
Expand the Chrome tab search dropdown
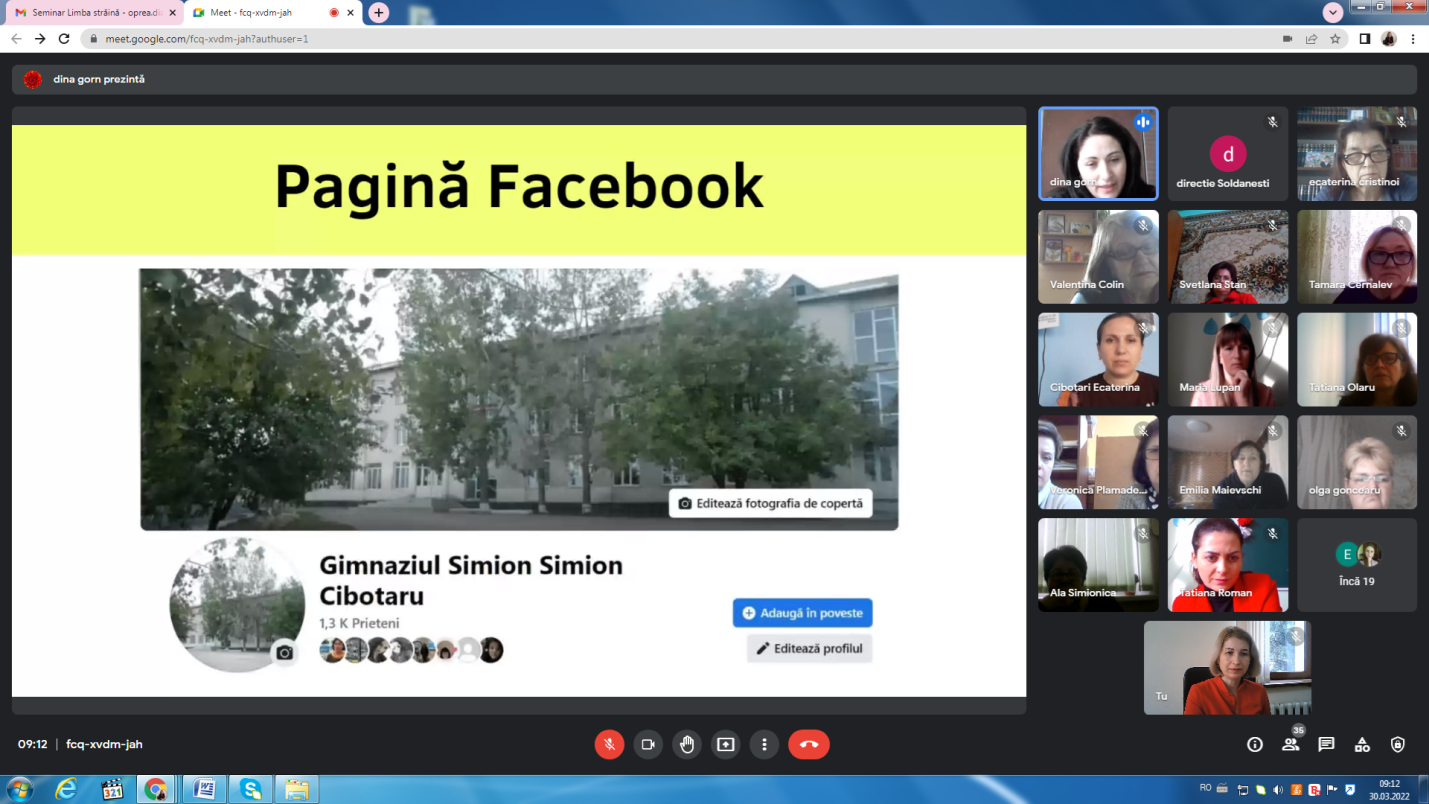(1333, 12)
